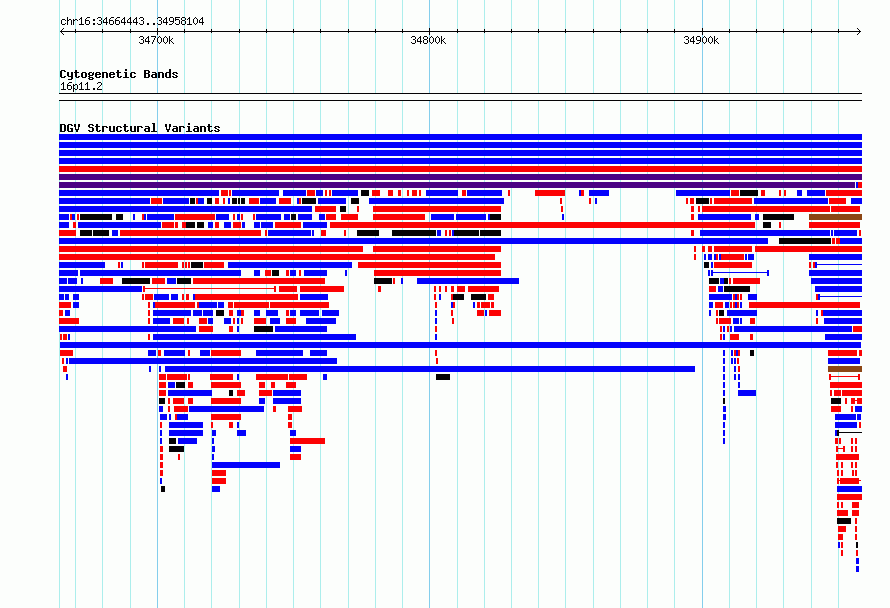Click the longer brown variant bar at right edge
890x608 pixels.
tap(836, 217)
